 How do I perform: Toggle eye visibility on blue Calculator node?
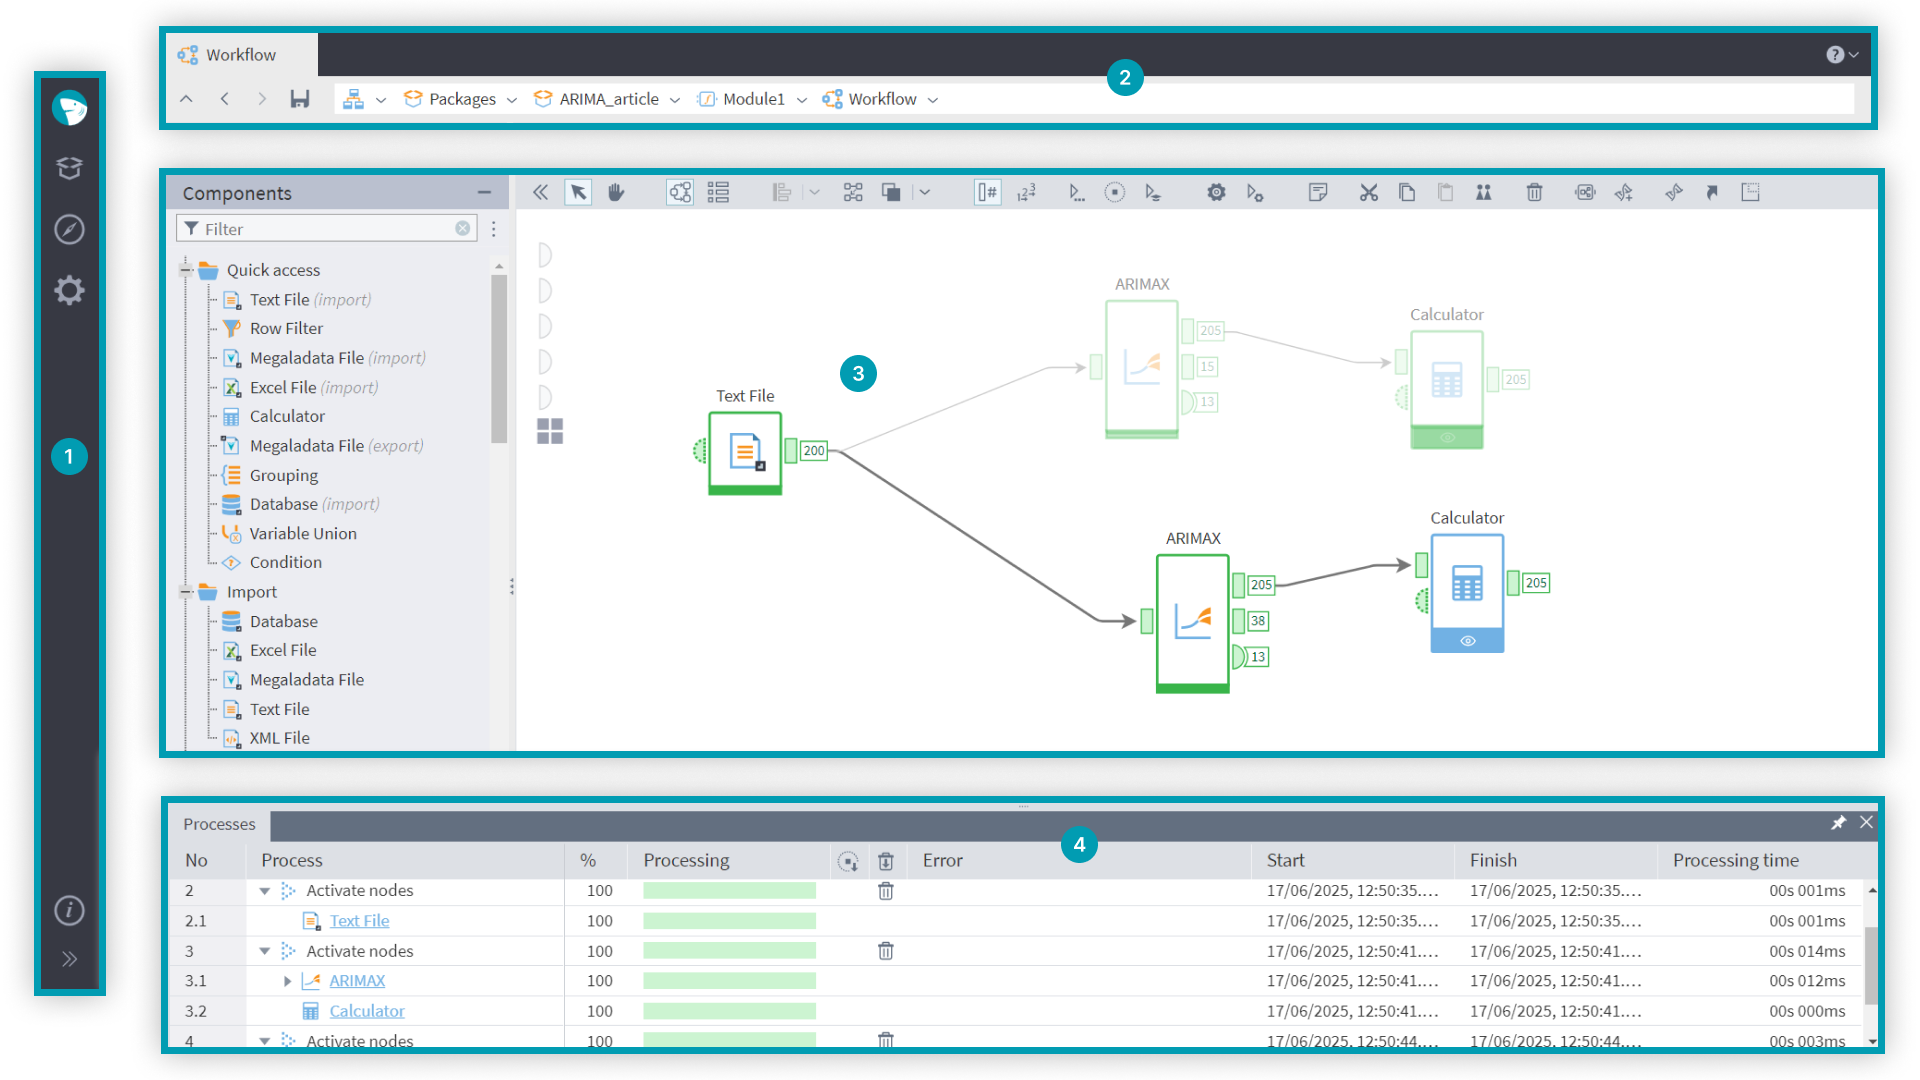[1467, 641]
